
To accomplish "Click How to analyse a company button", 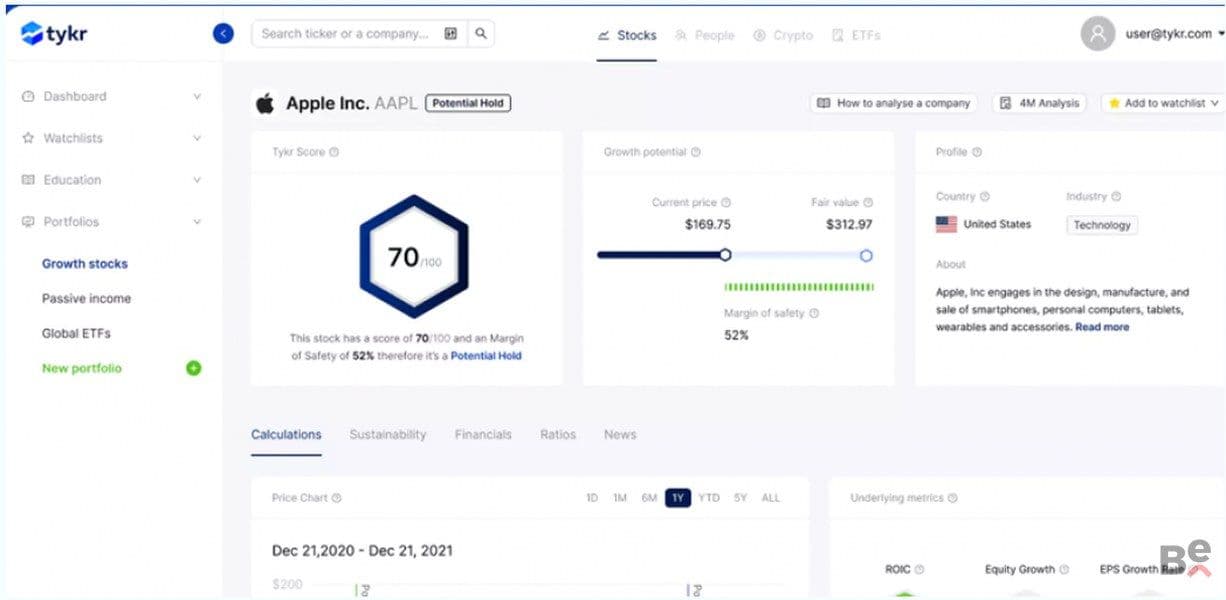I will pyautogui.click(x=894, y=103).
